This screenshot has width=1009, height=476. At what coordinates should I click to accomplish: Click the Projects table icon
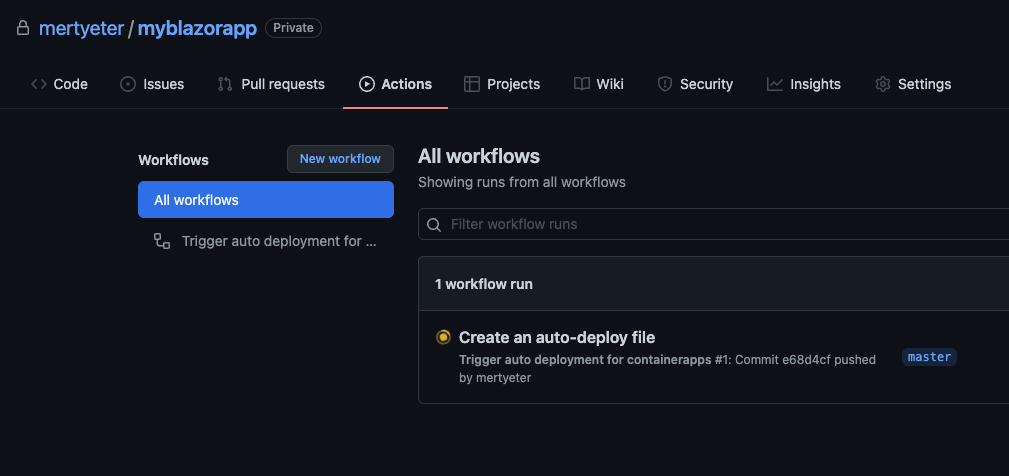coord(472,84)
